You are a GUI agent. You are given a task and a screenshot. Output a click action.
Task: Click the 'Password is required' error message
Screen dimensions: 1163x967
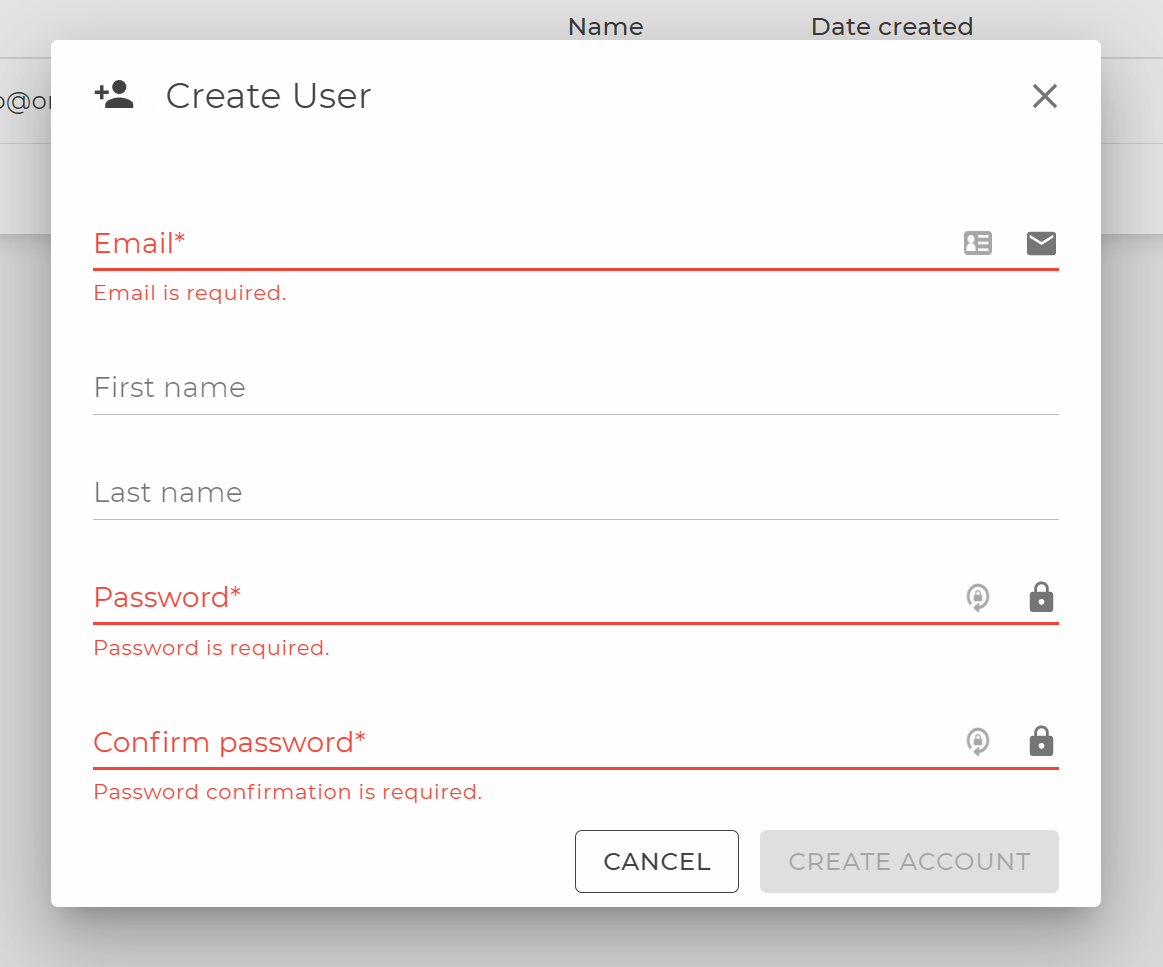tap(211, 647)
